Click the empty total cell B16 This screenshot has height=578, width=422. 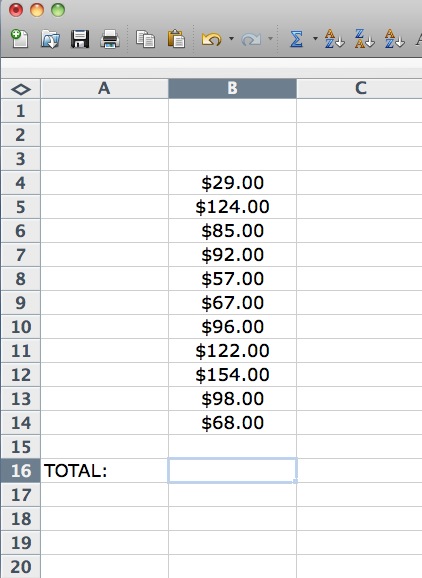click(232, 471)
